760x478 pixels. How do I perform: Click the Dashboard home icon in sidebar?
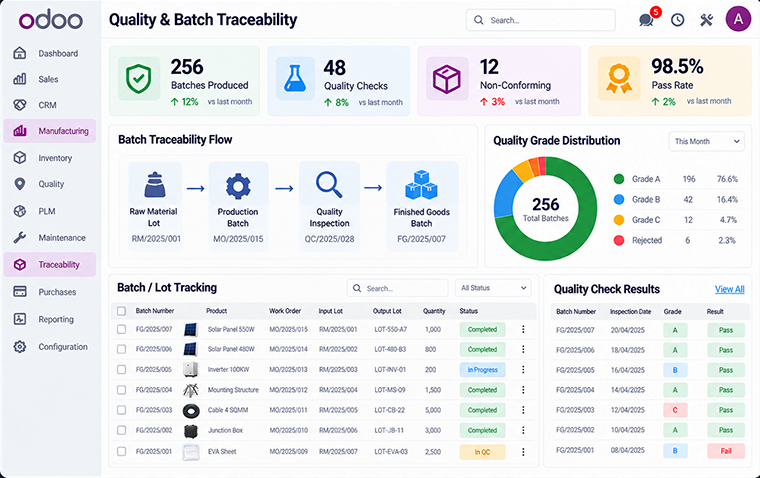19,53
